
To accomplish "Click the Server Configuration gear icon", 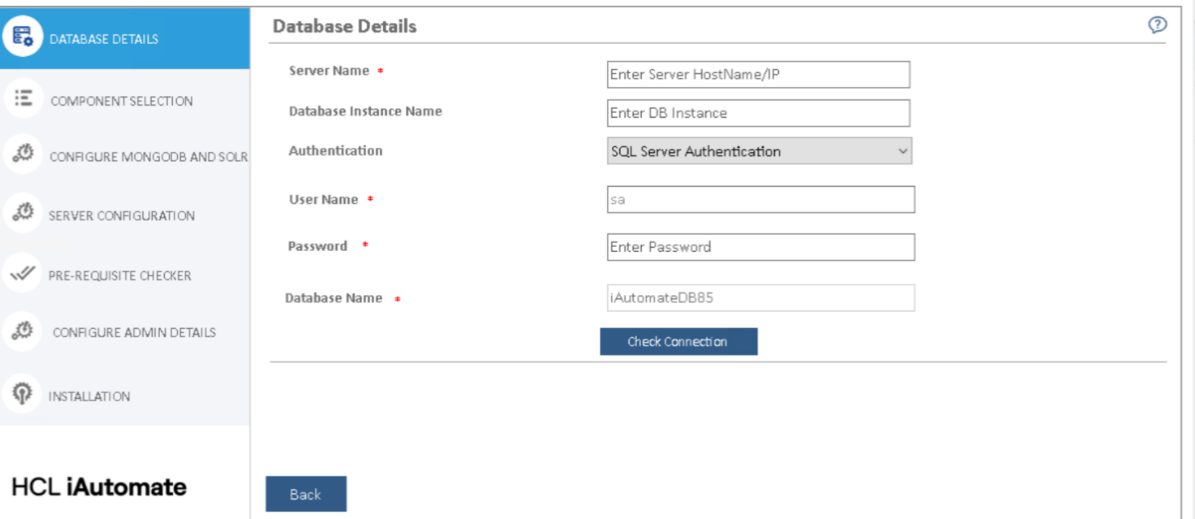I will 23,212.
